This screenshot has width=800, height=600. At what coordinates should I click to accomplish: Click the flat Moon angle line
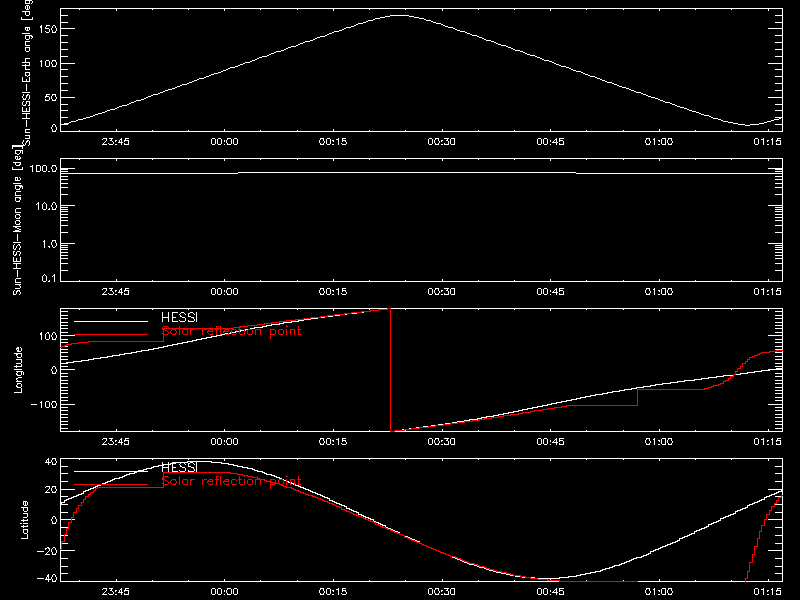click(x=421, y=173)
